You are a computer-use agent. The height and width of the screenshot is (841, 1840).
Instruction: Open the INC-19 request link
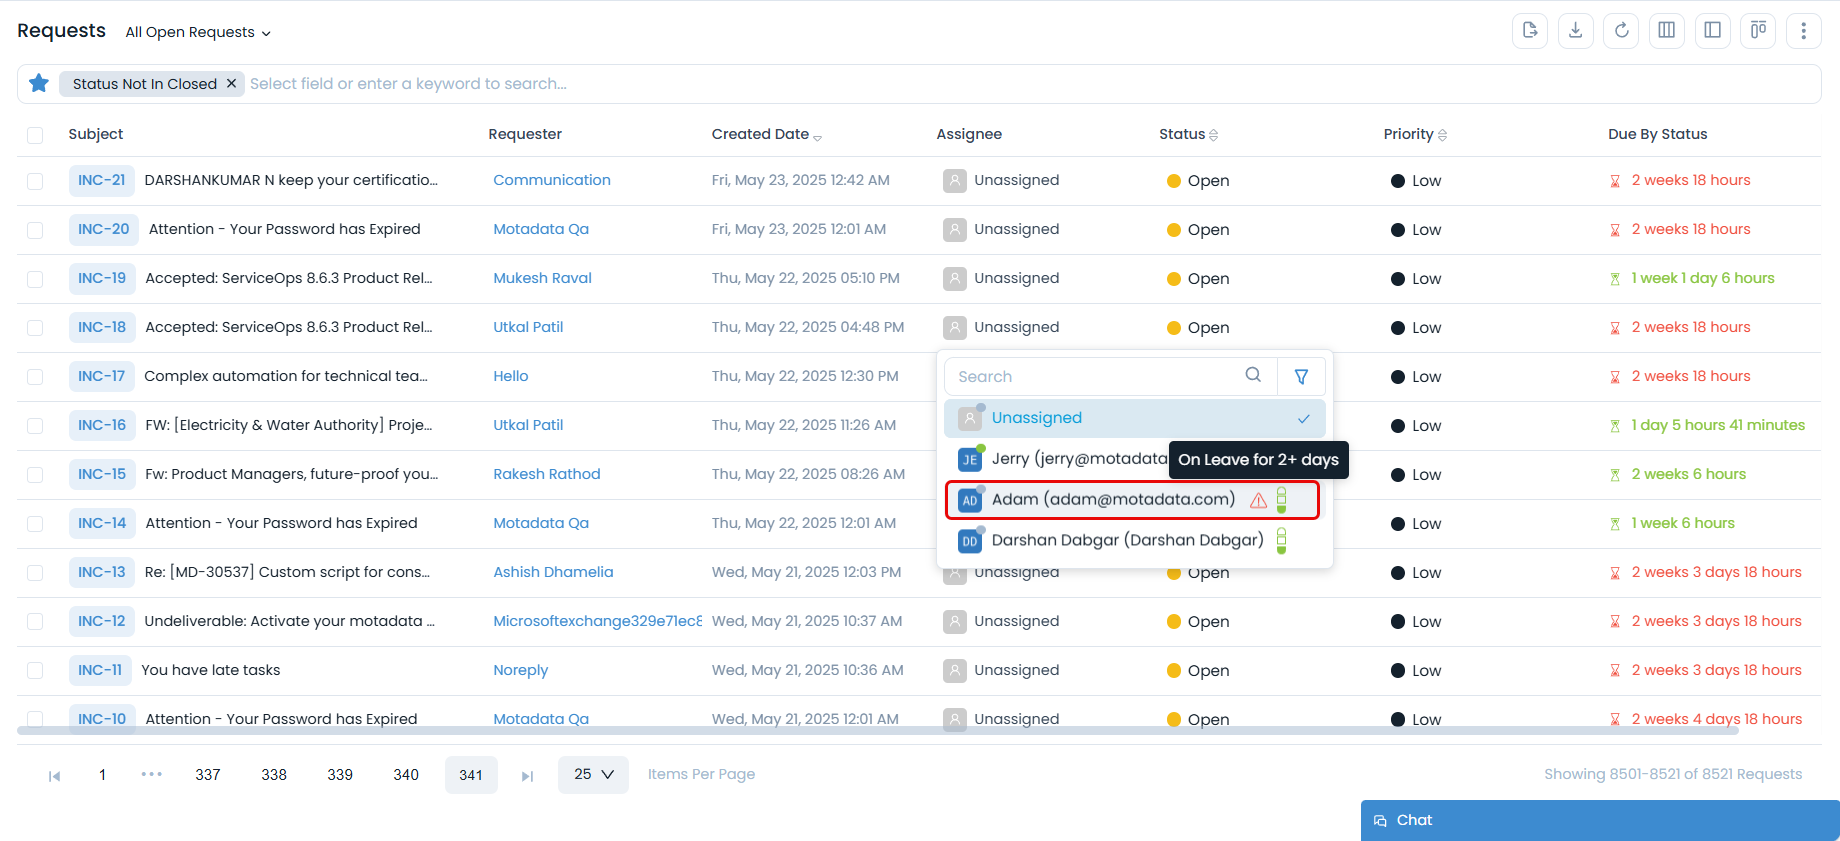tap(102, 278)
